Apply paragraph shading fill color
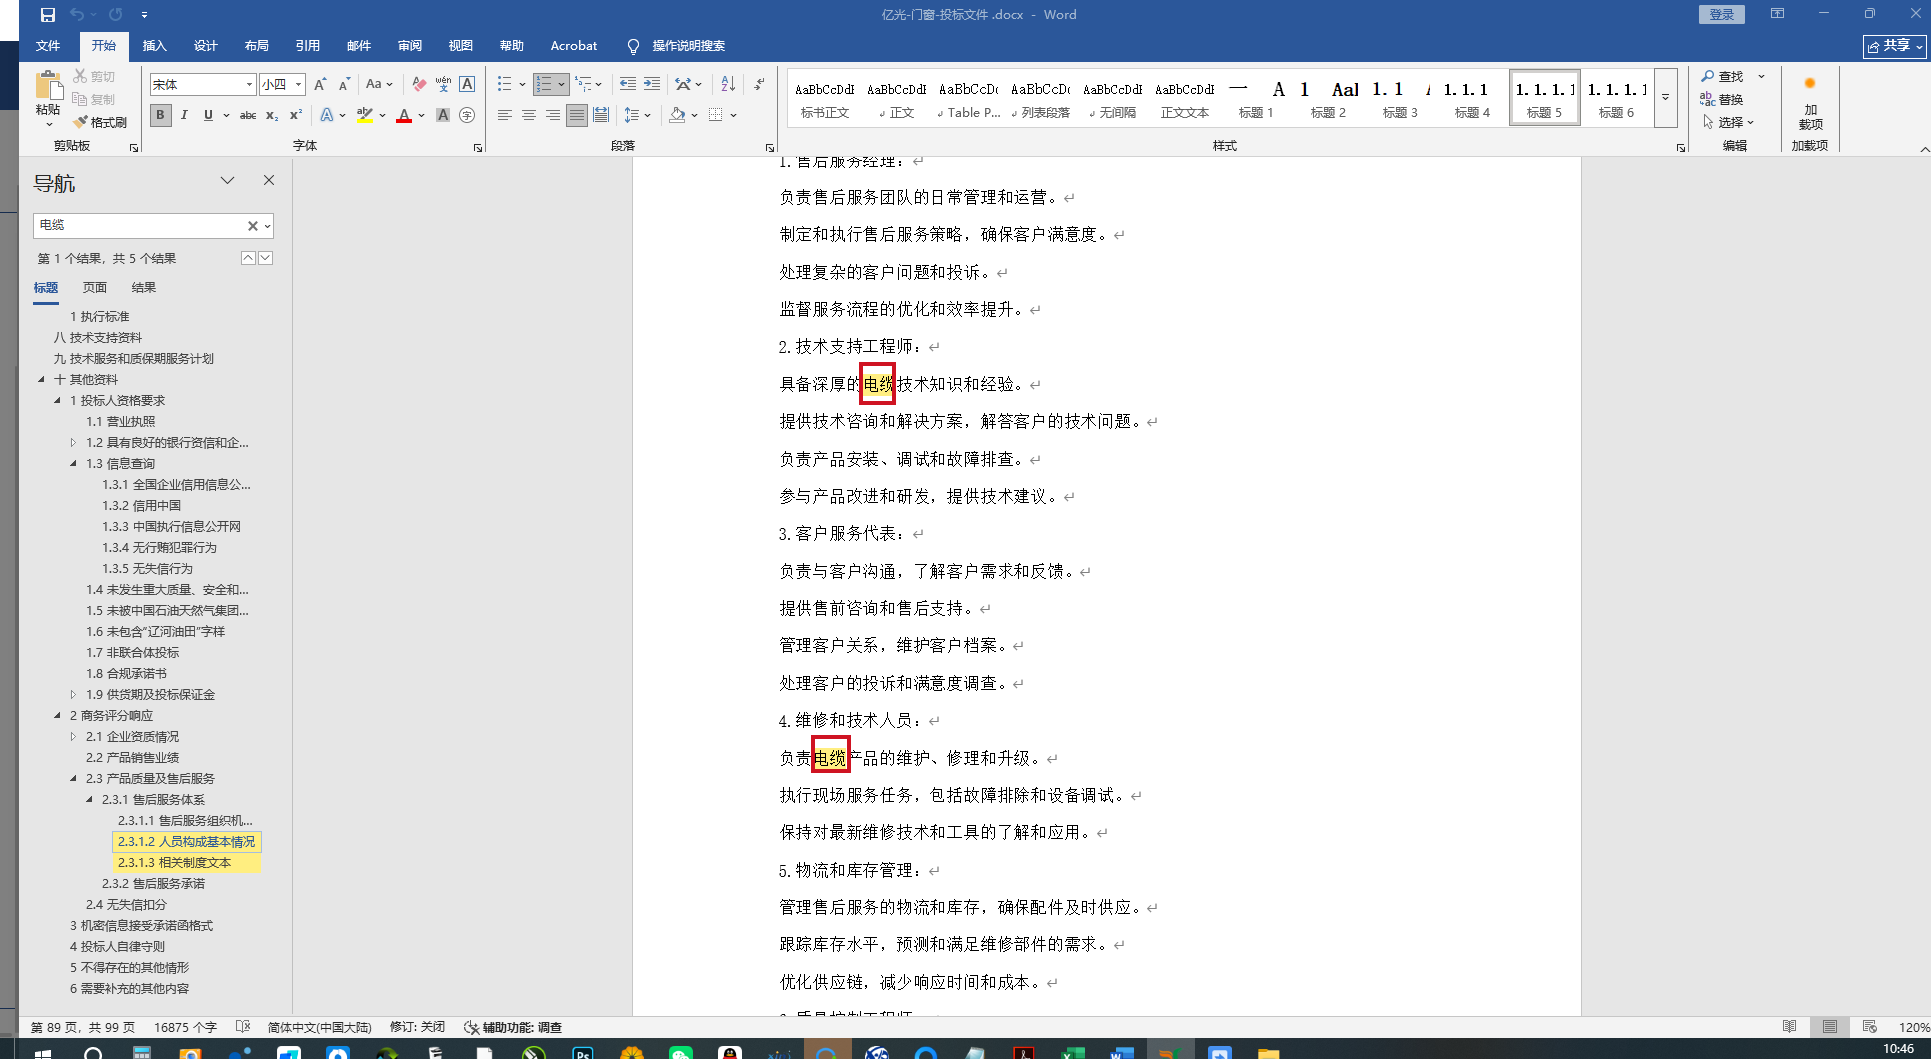Screen dimensions: 1931x1059 click(x=677, y=115)
